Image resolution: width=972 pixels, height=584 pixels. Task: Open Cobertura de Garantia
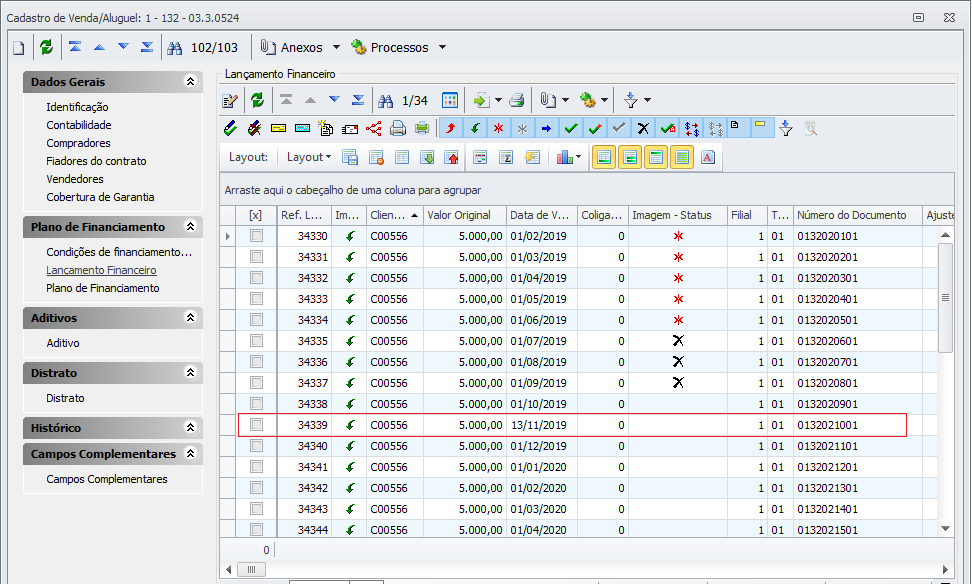coord(100,197)
